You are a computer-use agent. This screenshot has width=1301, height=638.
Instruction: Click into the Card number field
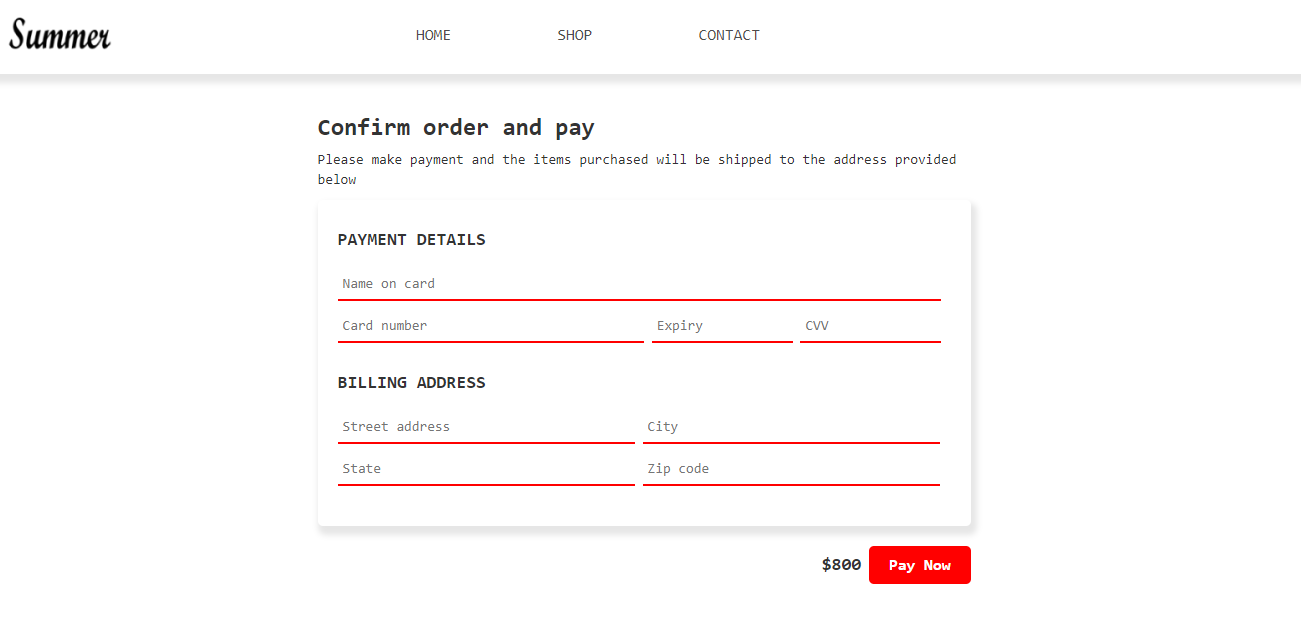pyautogui.click(x=490, y=326)
